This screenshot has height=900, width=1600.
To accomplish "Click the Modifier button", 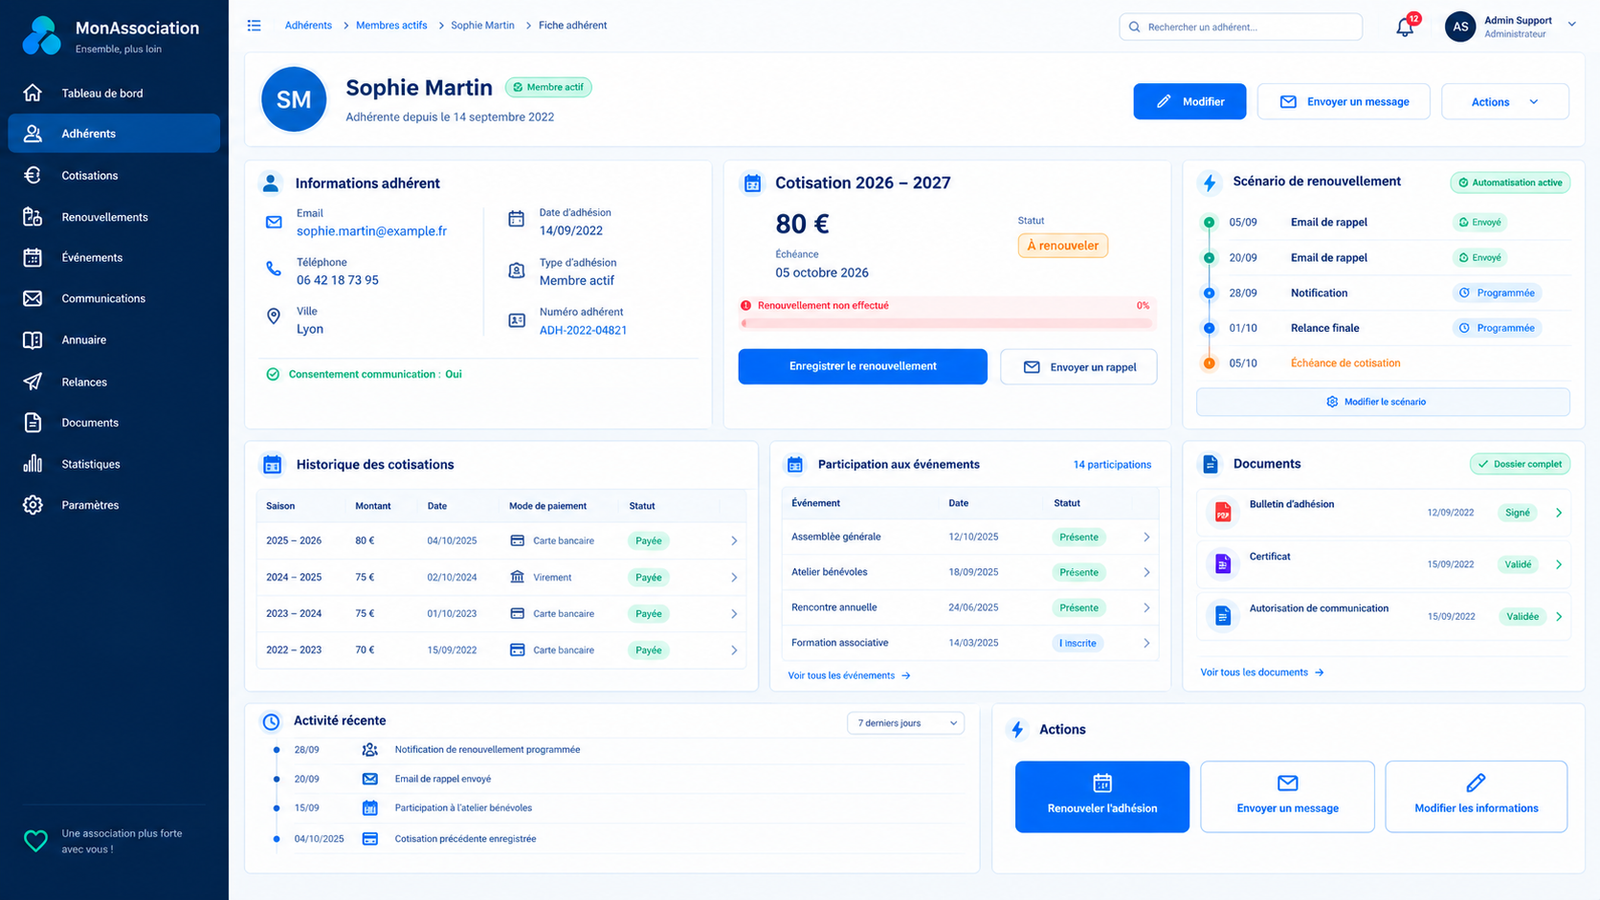I will pos(1190,101).
